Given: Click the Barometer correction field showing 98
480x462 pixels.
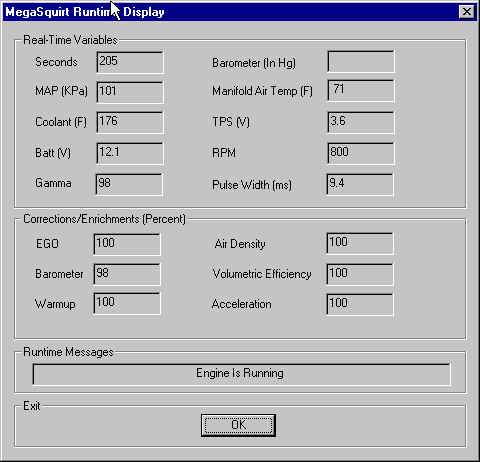Looking at the screenshot, I should pos(127,274).
